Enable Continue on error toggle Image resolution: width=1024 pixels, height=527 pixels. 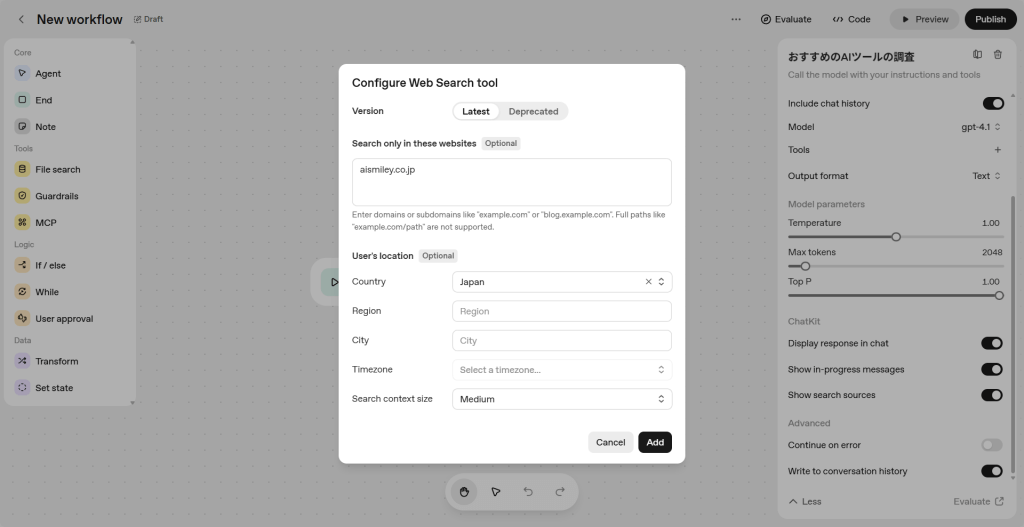(x=992, y=445)
